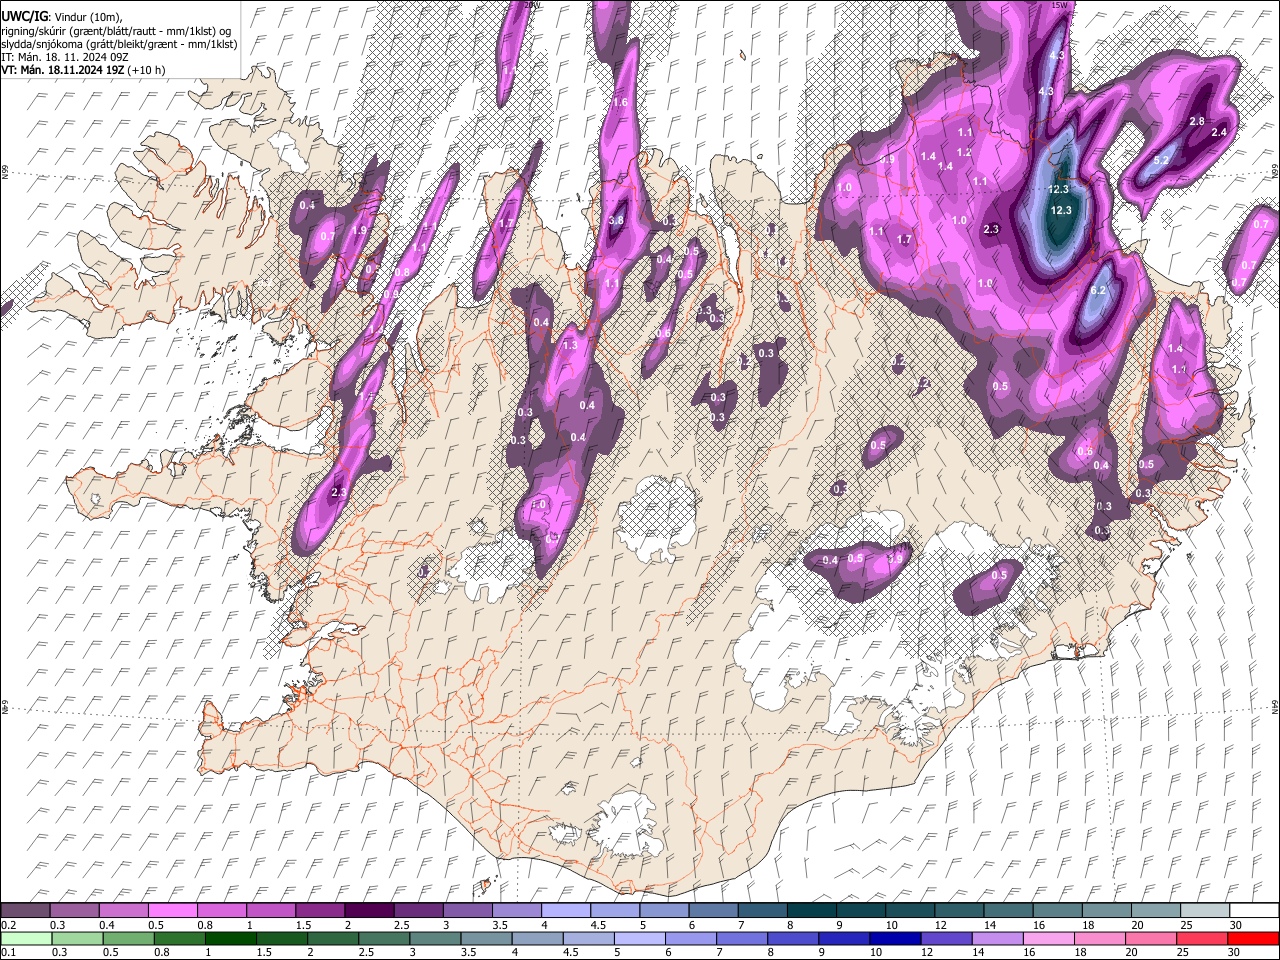Click the 0.1 label on the rain scale

(x=7, y=952)
